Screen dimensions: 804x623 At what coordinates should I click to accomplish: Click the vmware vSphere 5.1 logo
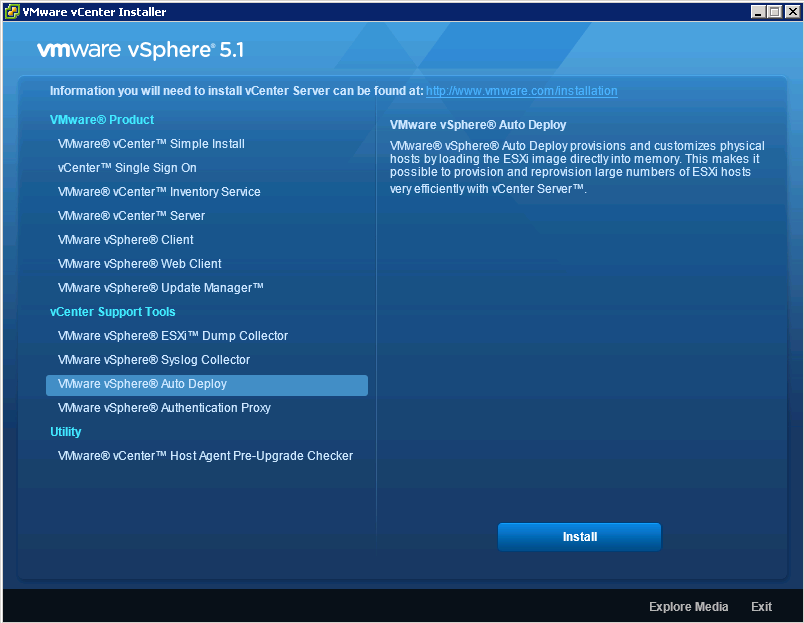tap(140, 50)
